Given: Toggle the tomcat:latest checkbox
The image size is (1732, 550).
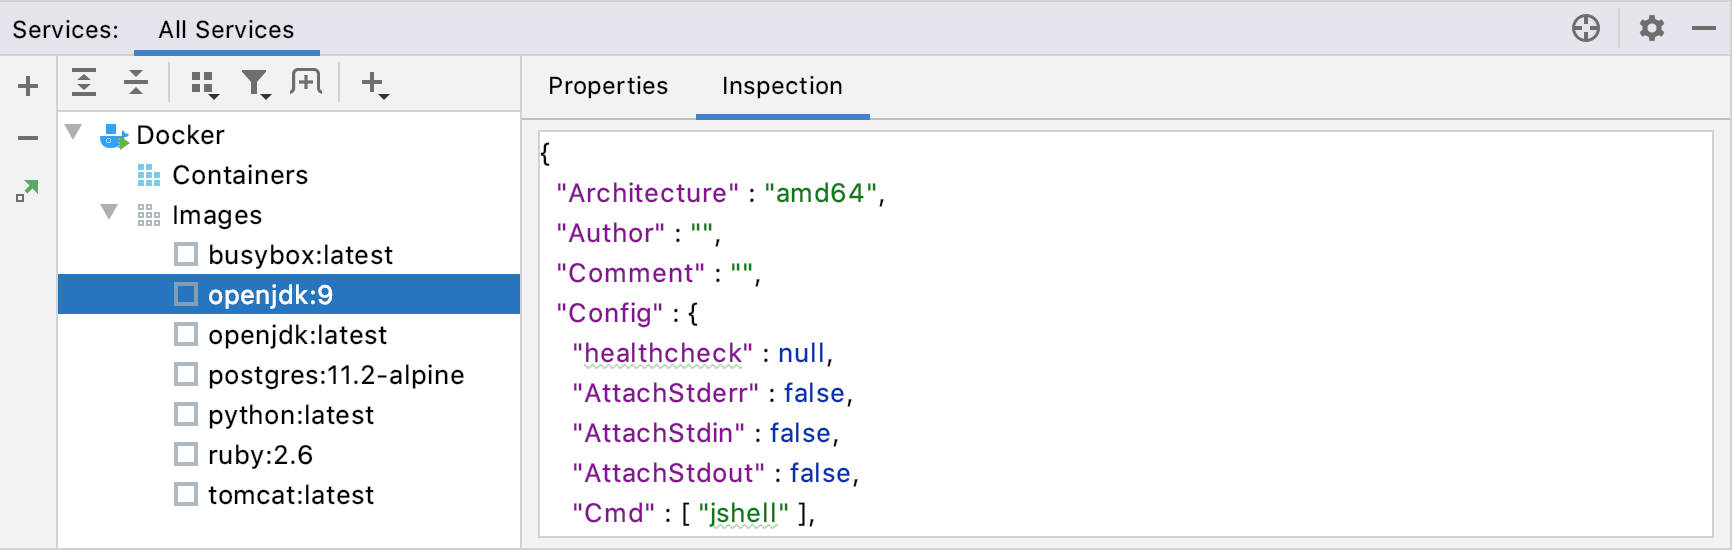Looking at the screenshot, I should pyautogui.click(x=186, y=494).
